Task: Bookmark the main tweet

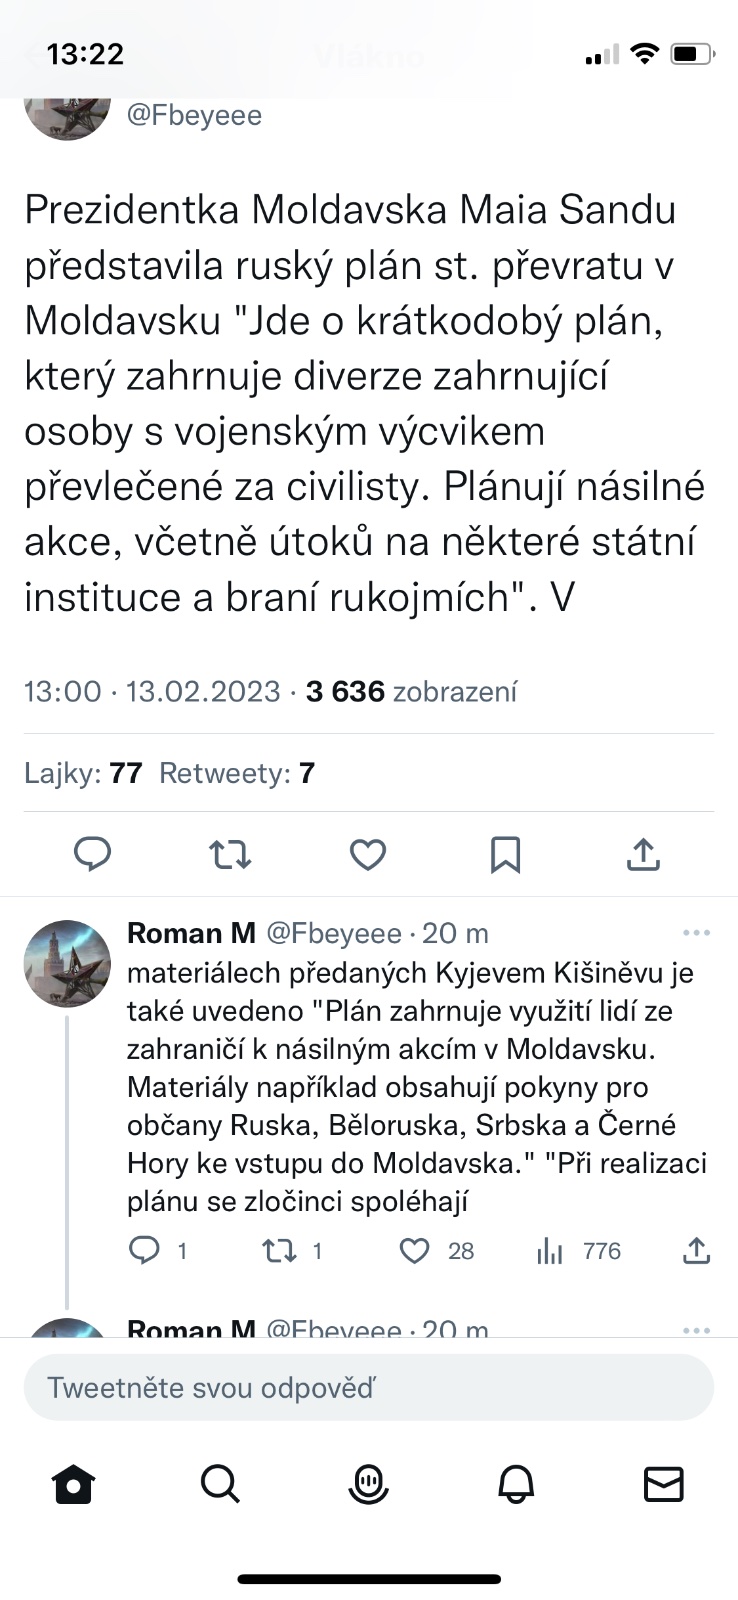Action: point(505,855)
